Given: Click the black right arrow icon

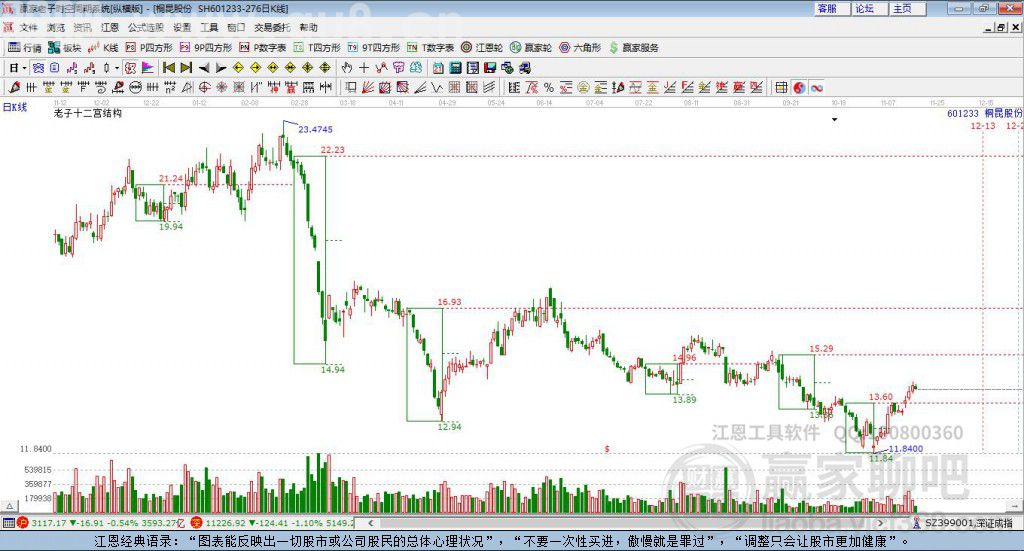Looking at the screenshot, I should 221,68.
